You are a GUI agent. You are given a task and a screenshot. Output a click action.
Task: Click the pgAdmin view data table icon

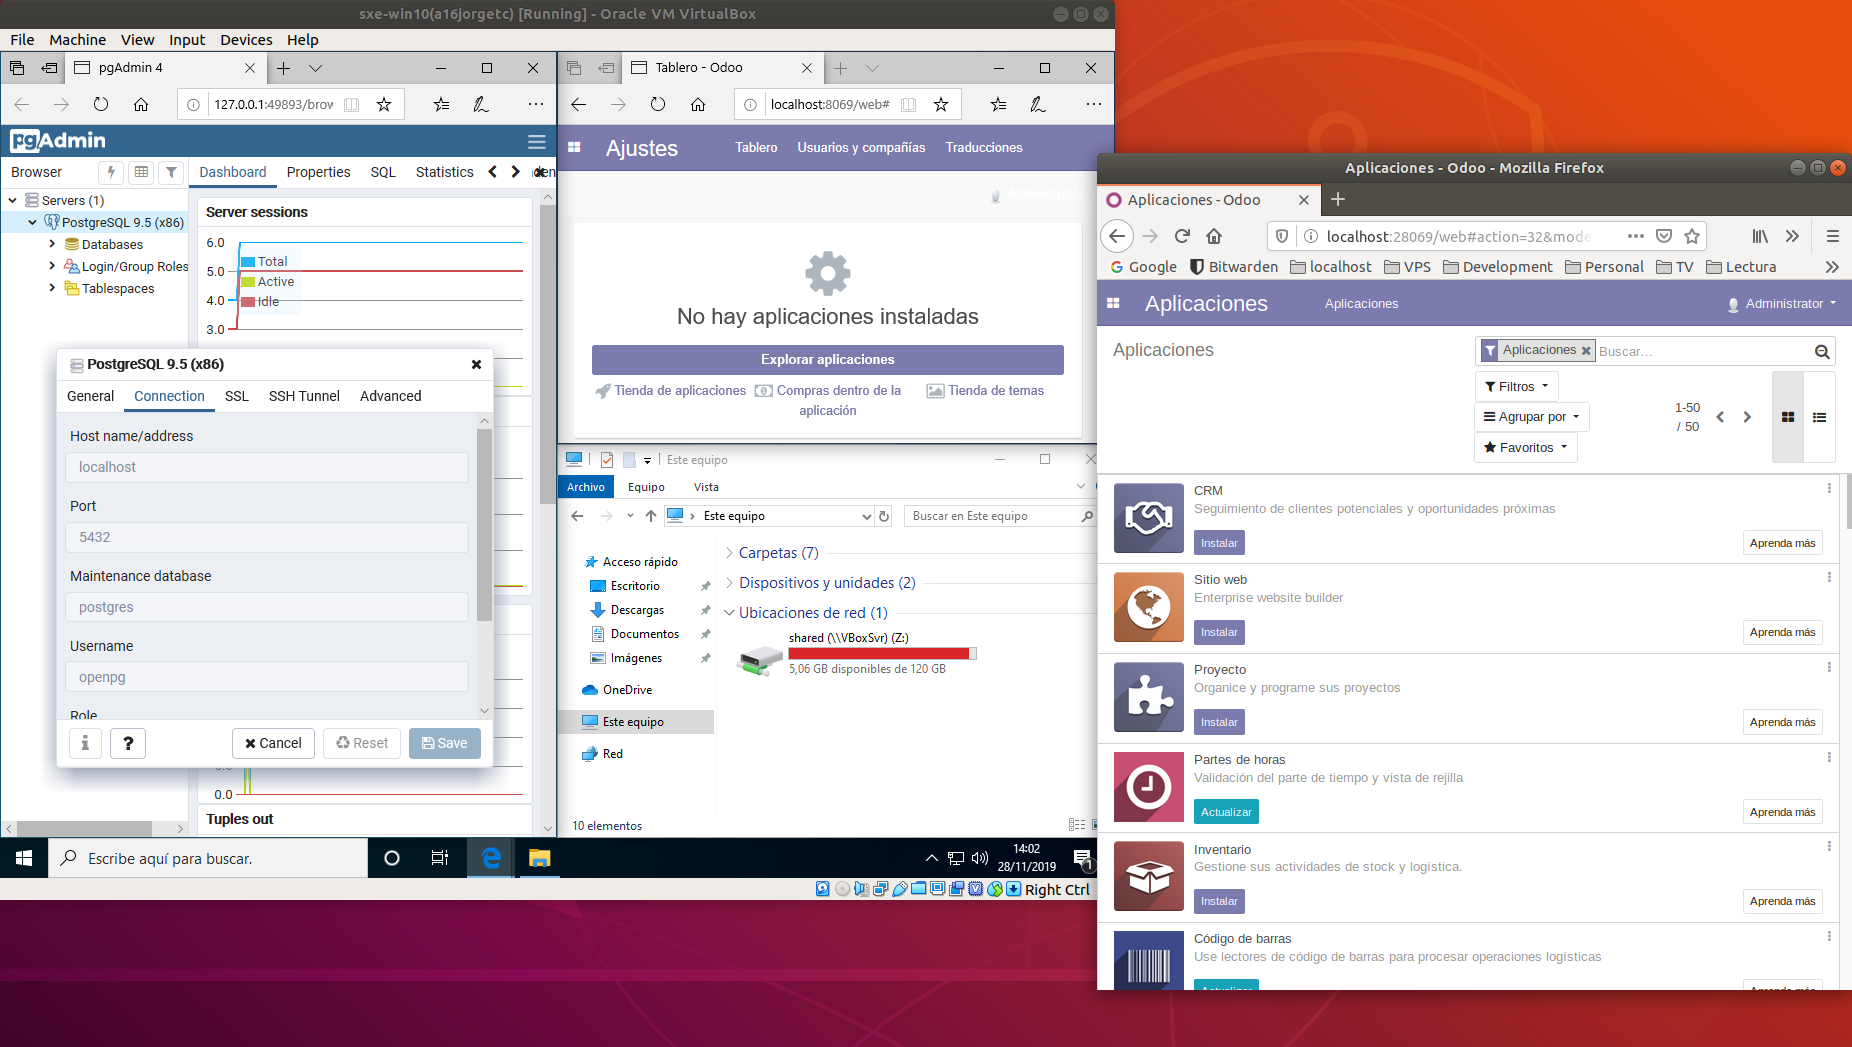click(141, 172)
